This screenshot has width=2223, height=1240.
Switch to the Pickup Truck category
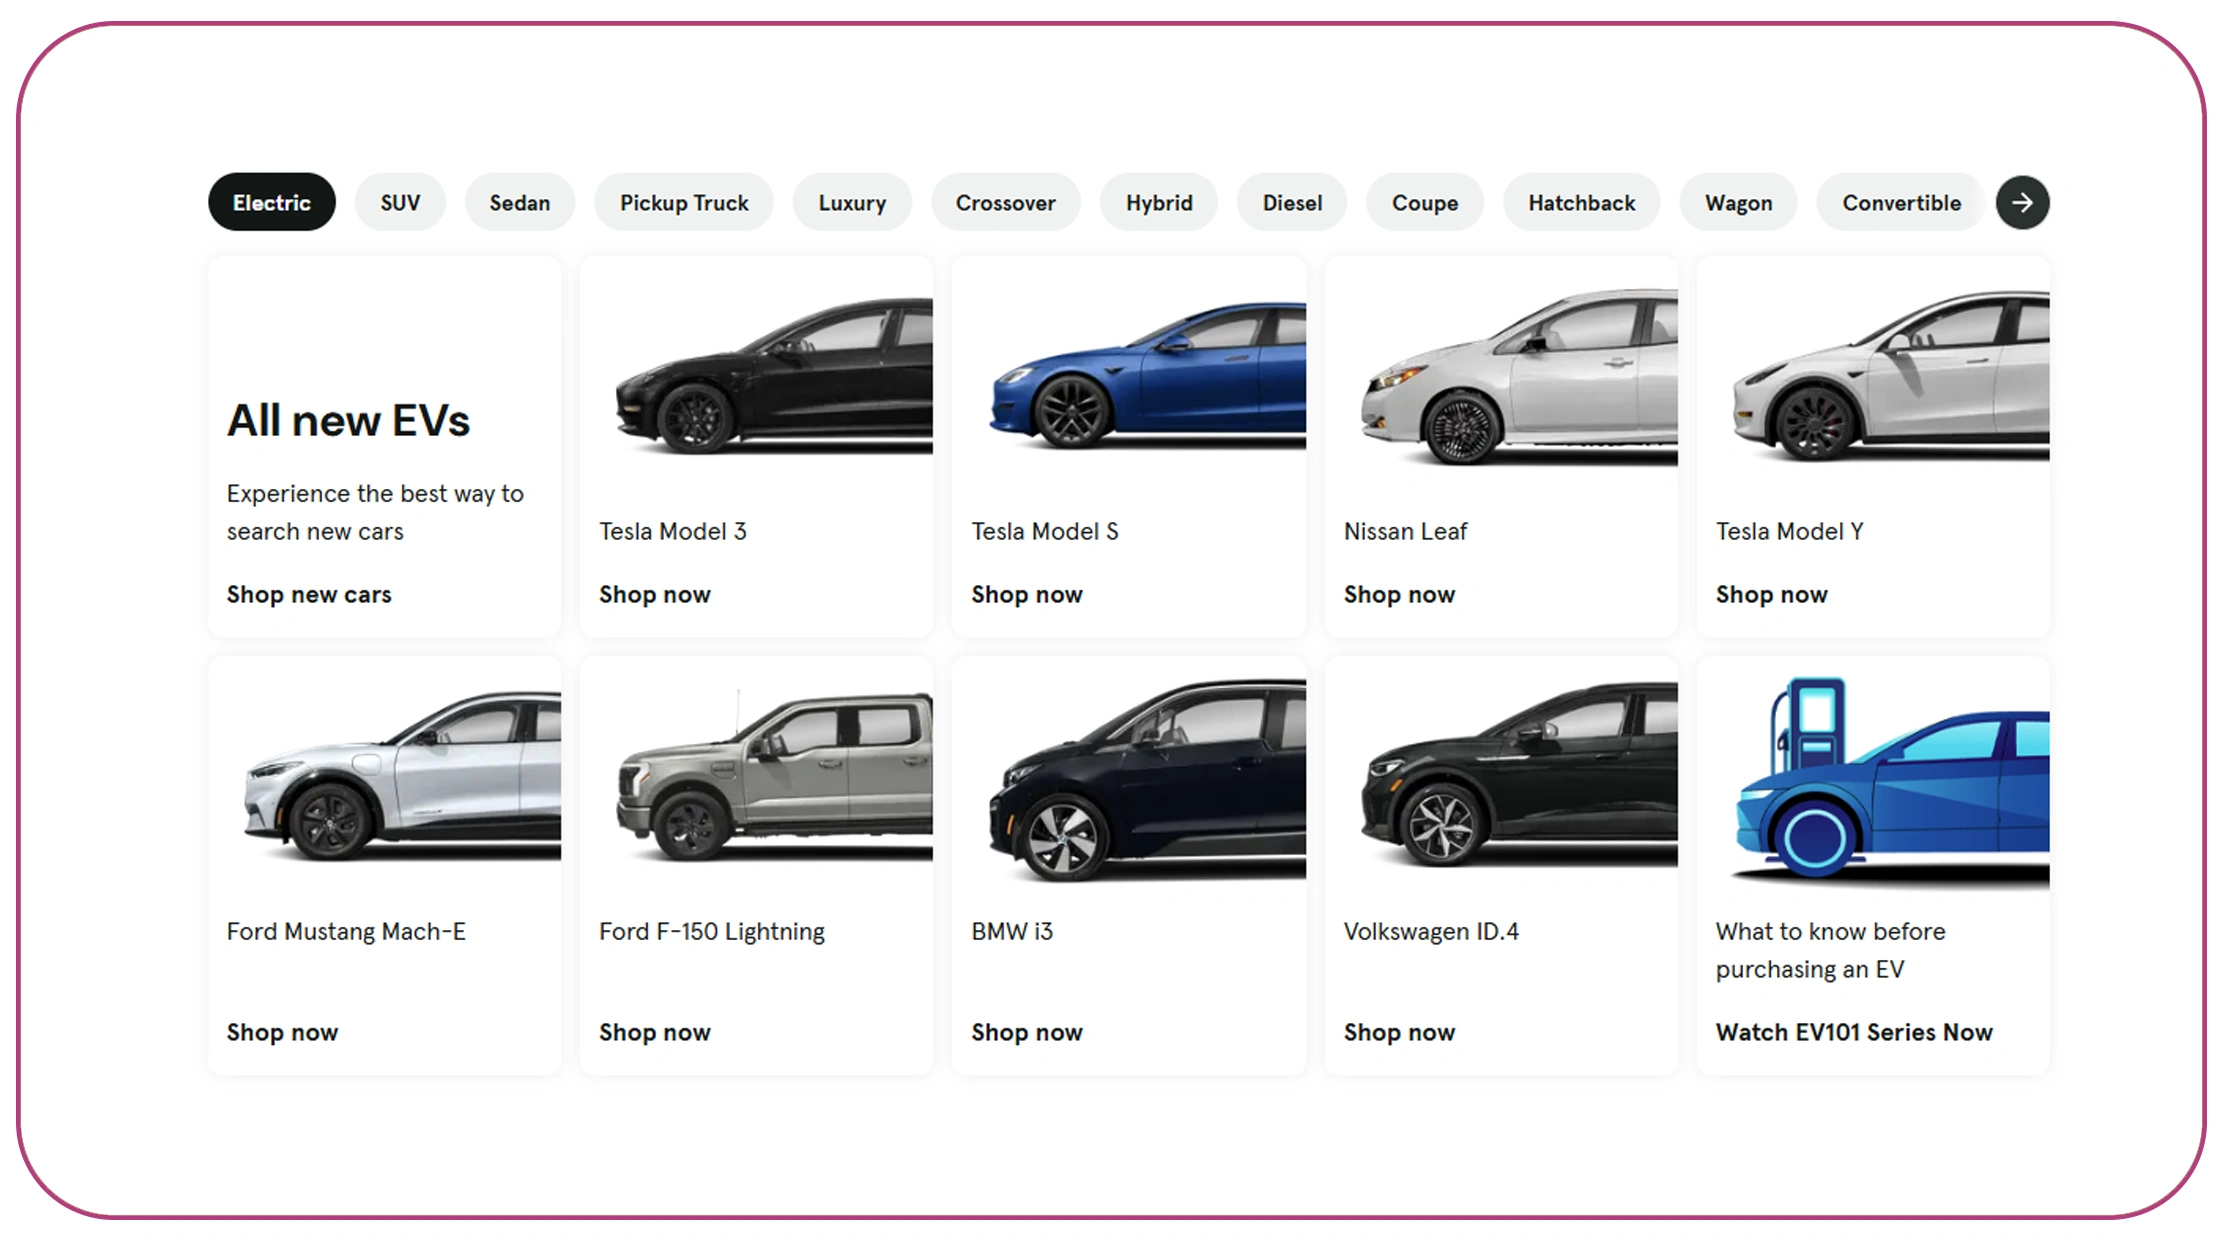tap(684, 202)
